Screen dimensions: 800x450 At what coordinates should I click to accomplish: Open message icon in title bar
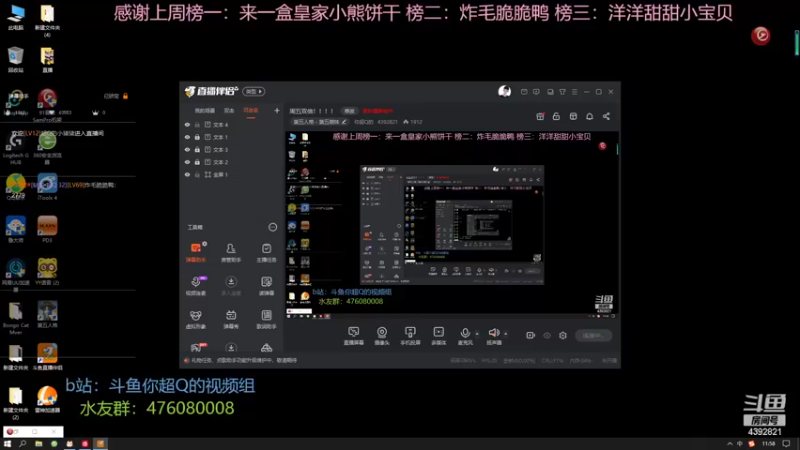(x=524, y=92)
